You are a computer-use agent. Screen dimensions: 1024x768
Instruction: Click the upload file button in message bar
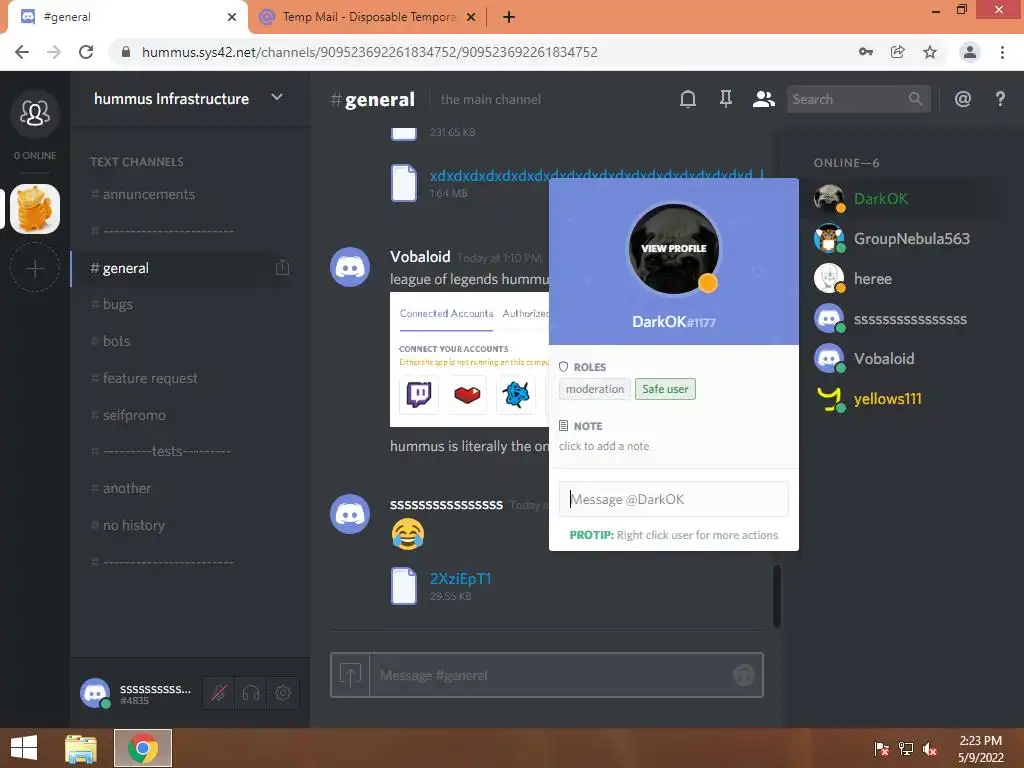pyautogui.click(x=350, y=675)
